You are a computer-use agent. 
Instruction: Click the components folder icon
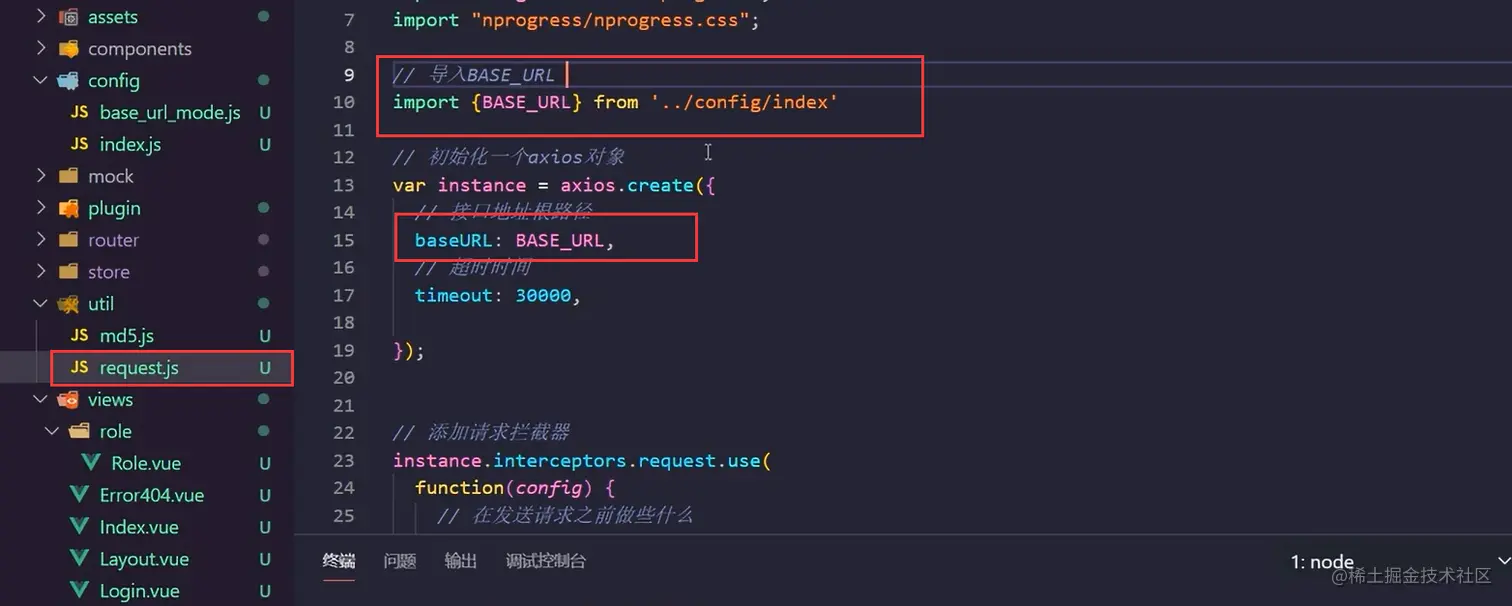(x=68, y=48)
